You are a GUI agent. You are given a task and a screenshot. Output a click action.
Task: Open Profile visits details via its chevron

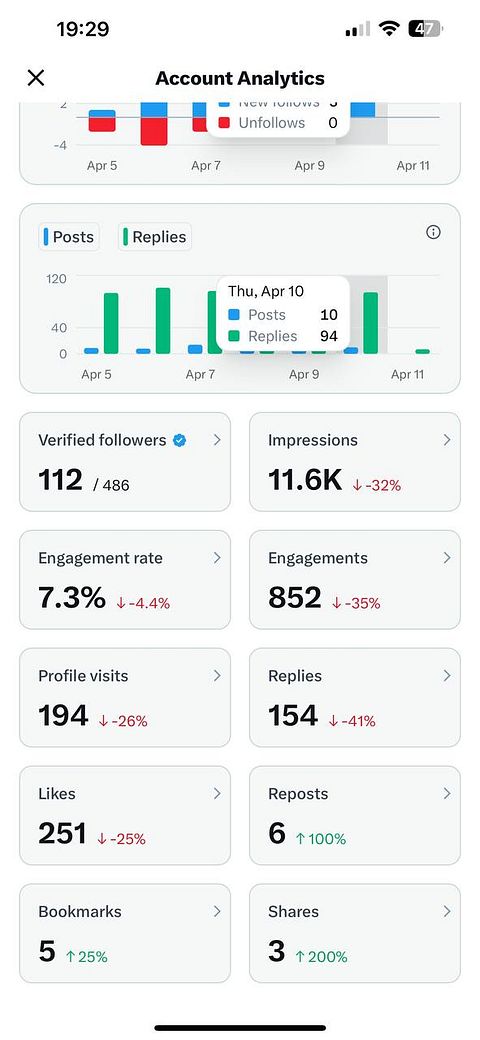coord(217,676)
